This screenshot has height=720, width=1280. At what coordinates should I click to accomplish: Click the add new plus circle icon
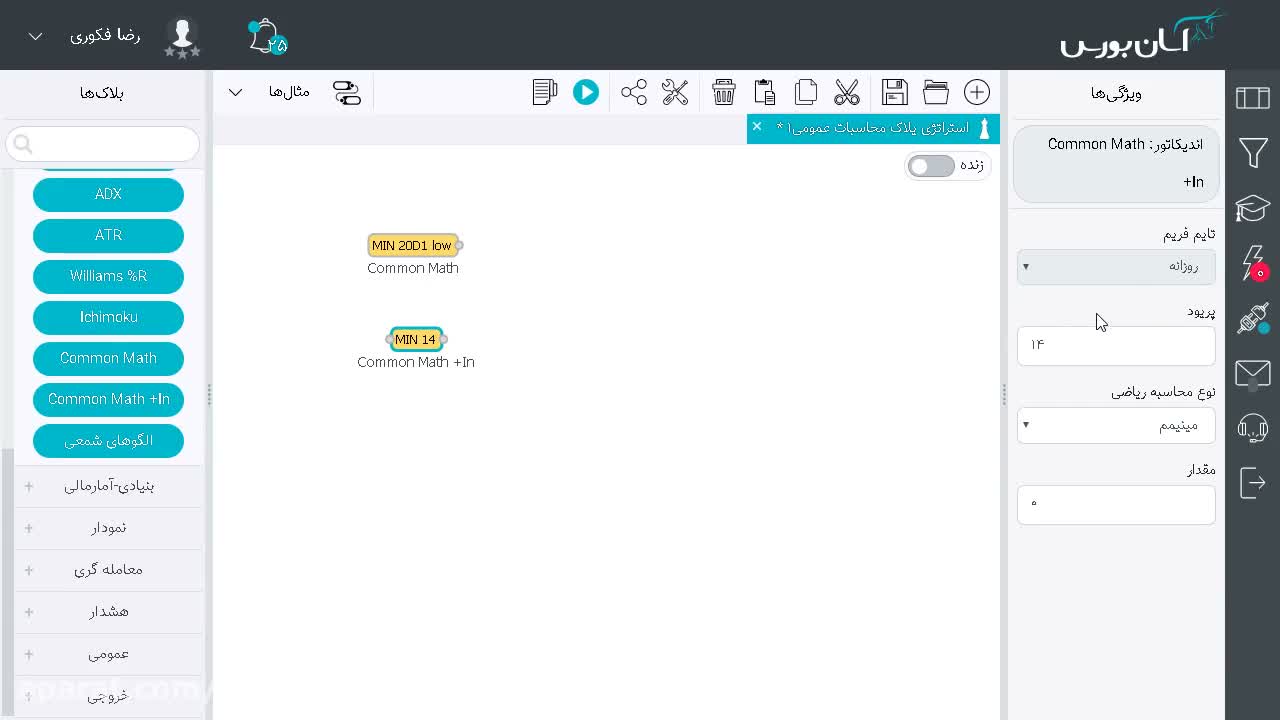tap(977, 92)
